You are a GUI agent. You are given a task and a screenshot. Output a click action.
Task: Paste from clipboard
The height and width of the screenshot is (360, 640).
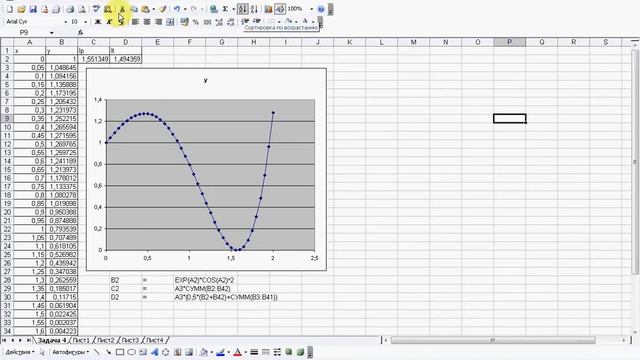pos(145,9)
